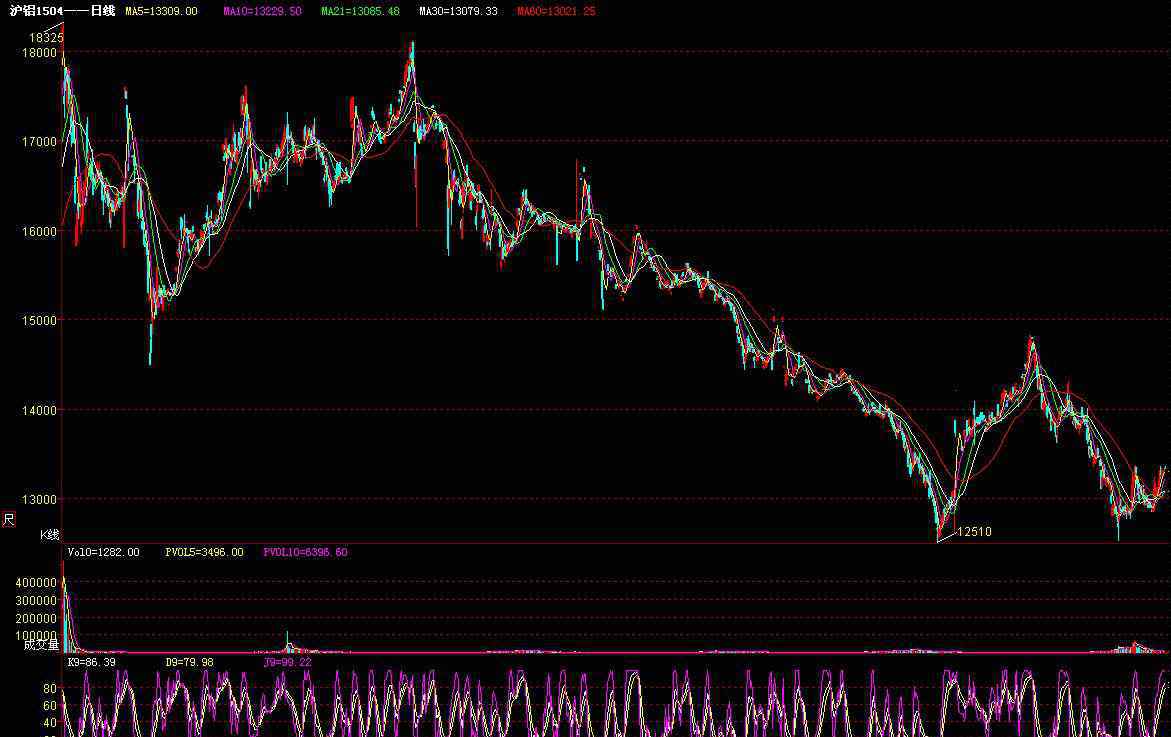Screen dimensions: 1171x737
Task: Select the MA5 moving average label
Action: 161,11
